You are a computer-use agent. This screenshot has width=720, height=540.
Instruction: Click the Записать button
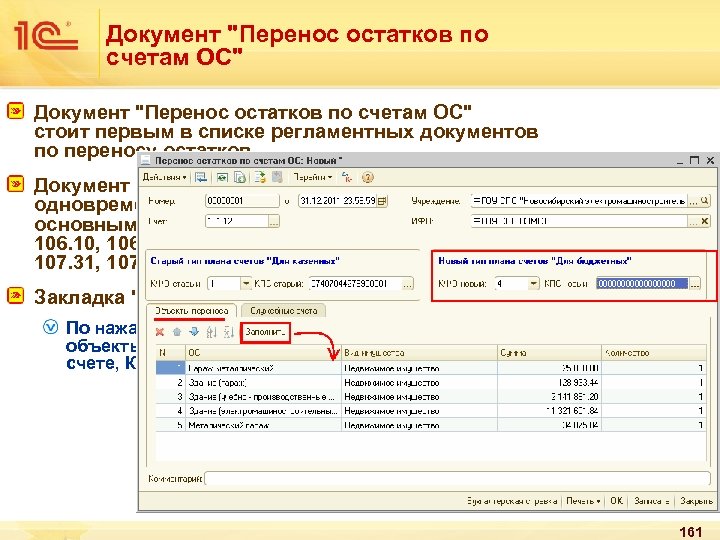pos(652,501)
